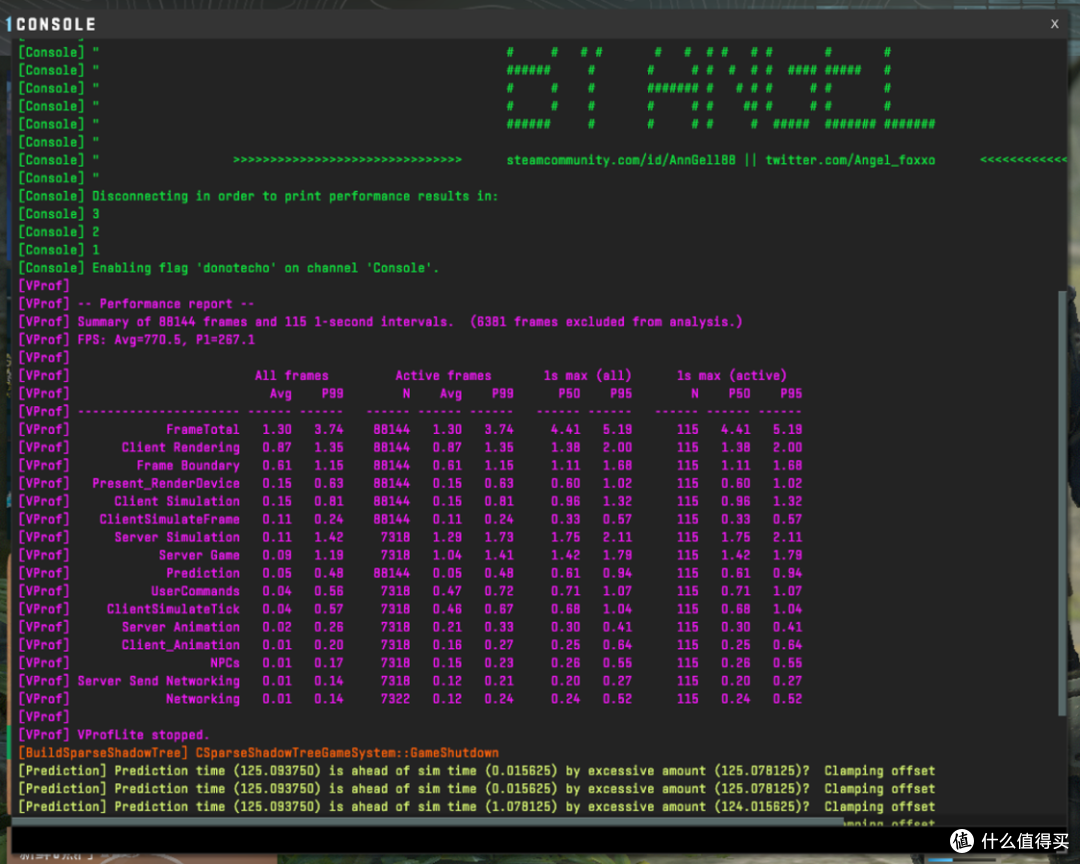The height and width of the screenshot is (864, 1080).
Task: Close the console window with X
Action: [x=1054, y=24]
